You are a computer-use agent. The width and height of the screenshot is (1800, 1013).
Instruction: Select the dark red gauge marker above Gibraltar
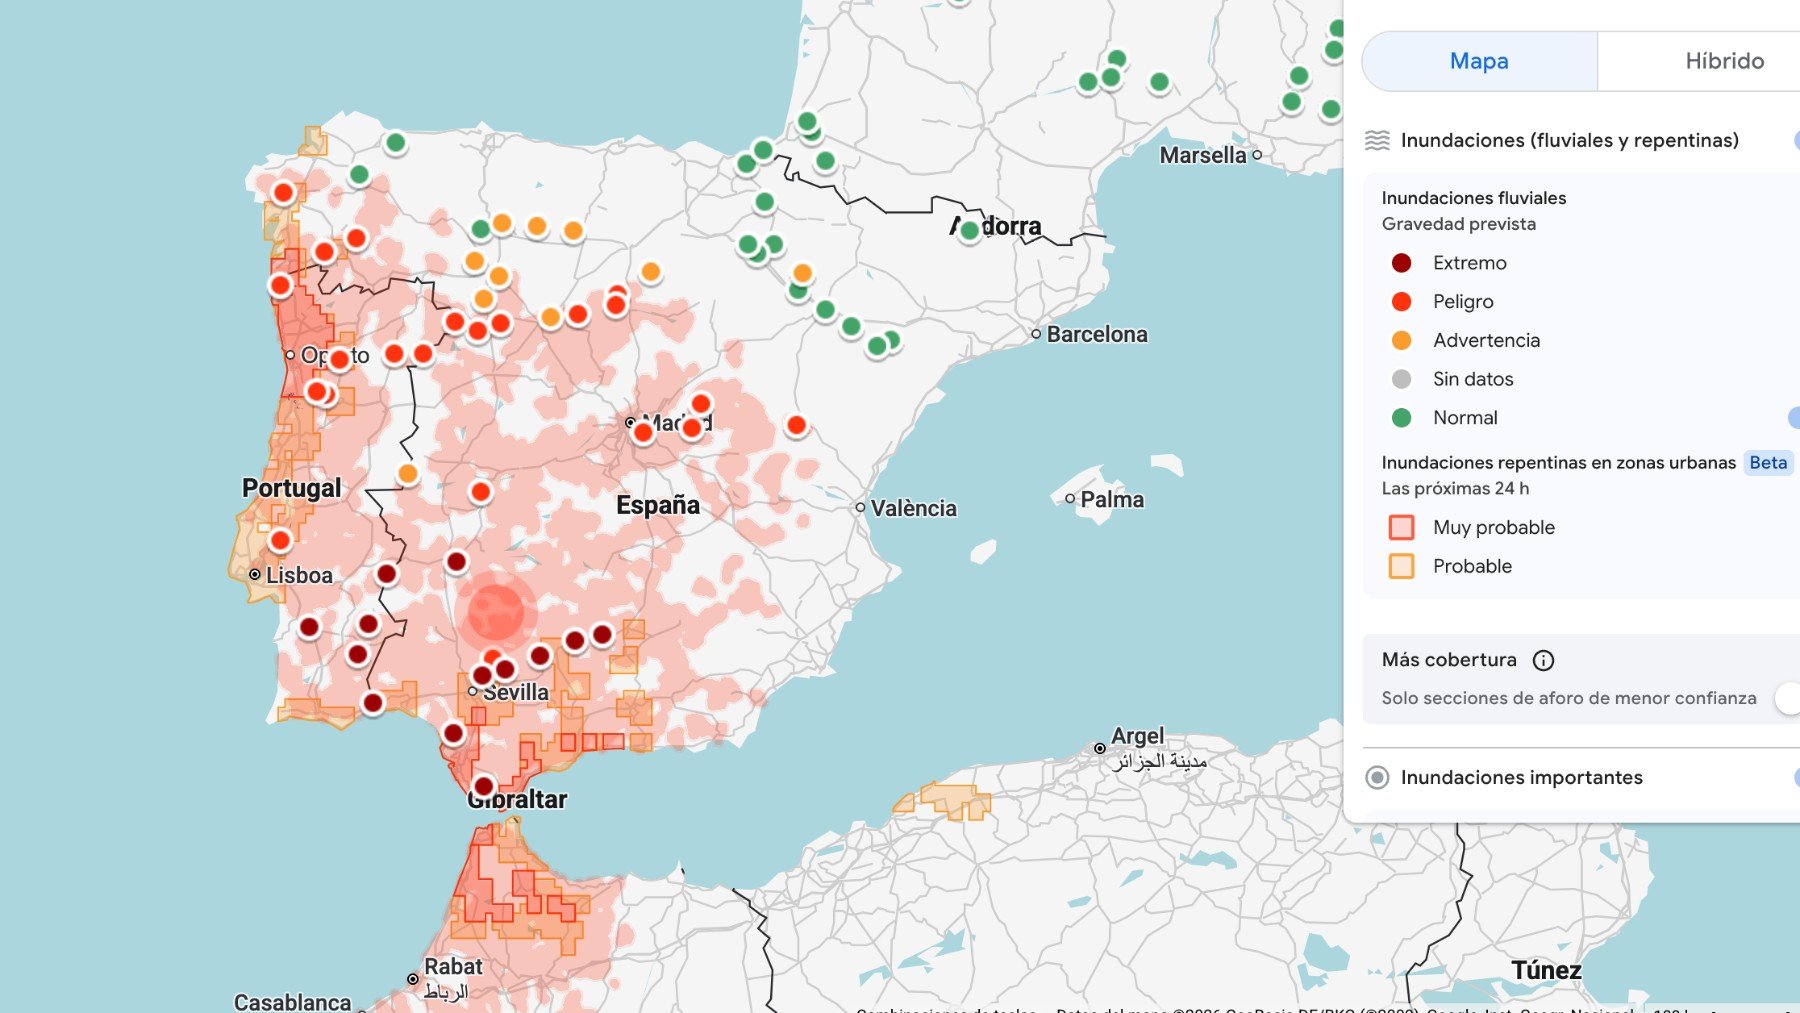pyautogui.click(x=484, y=786)
